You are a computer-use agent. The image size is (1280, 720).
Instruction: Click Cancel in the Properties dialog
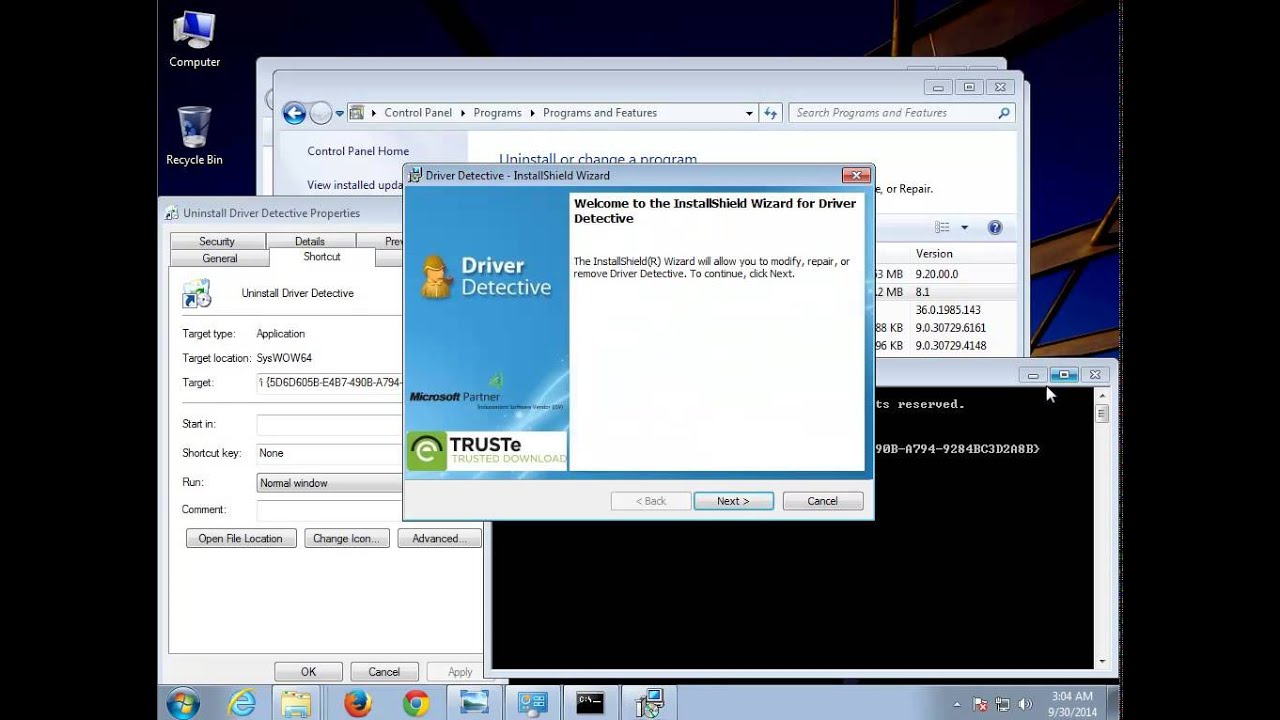384,672
